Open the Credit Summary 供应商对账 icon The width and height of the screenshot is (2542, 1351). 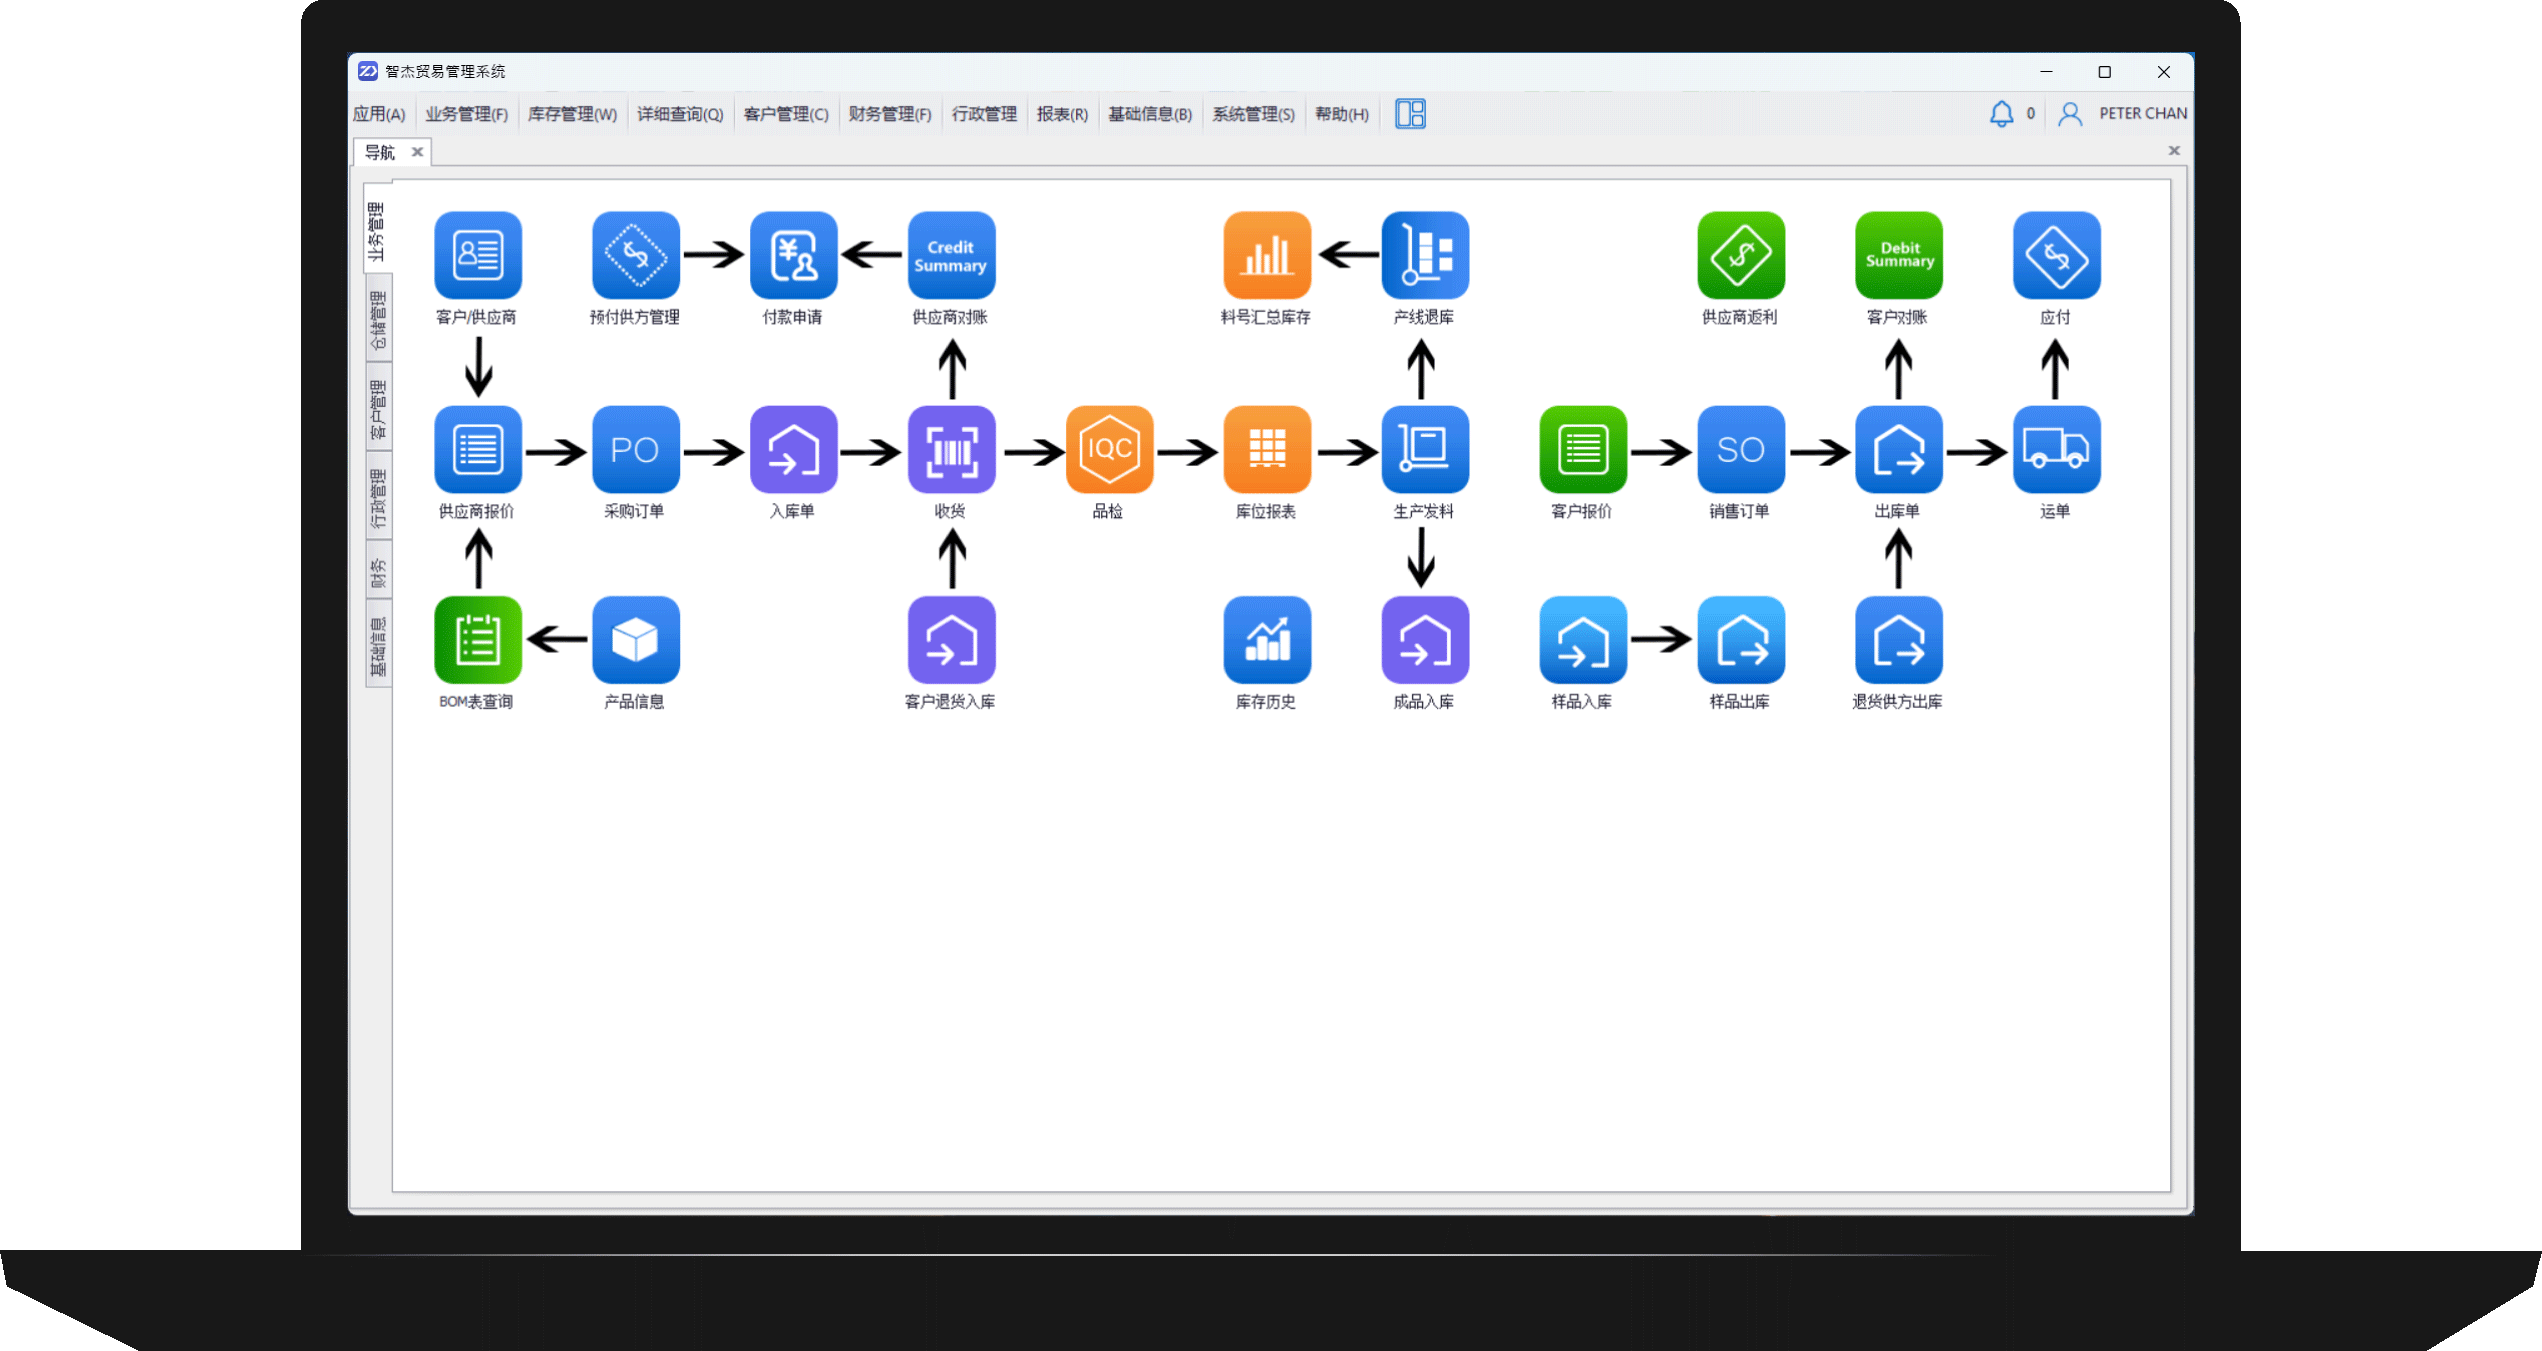pyautogui.click(x=951, y=256)
